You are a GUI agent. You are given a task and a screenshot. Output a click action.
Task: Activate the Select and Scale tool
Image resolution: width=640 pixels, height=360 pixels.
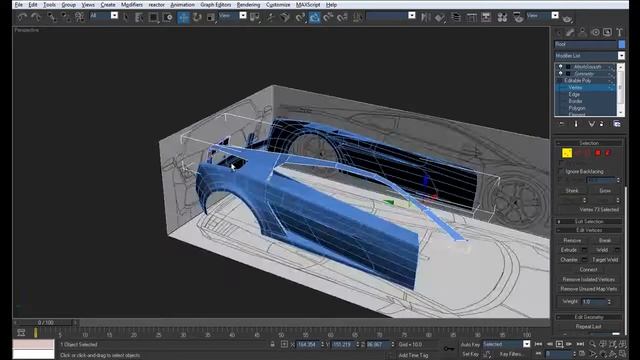pyautogui.click(x=211, y=17)
